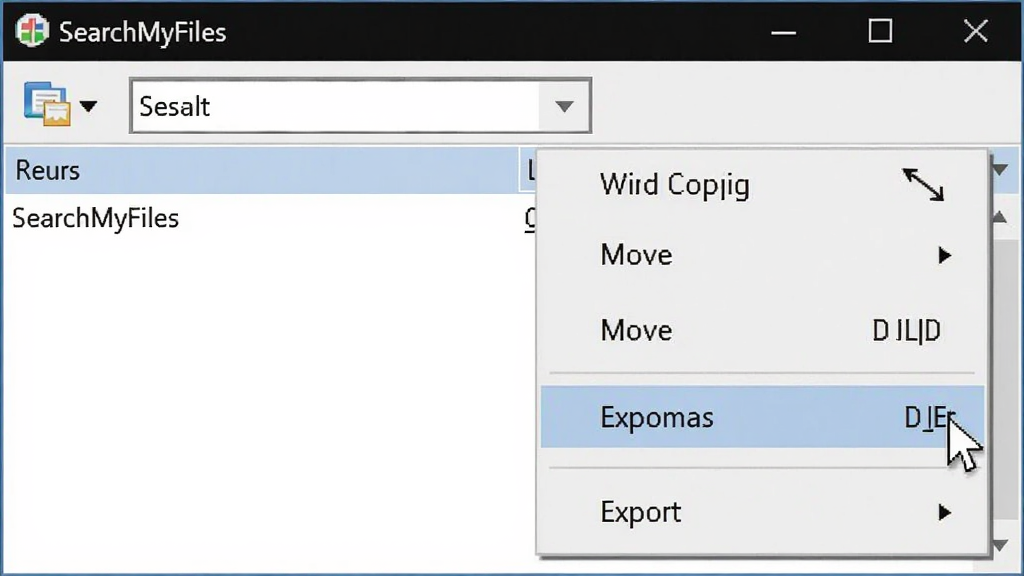Choose the Move entry with D JL|D shortcut
The width and height of the screenshot is (1024, 576).
click(x=762, y=330)
